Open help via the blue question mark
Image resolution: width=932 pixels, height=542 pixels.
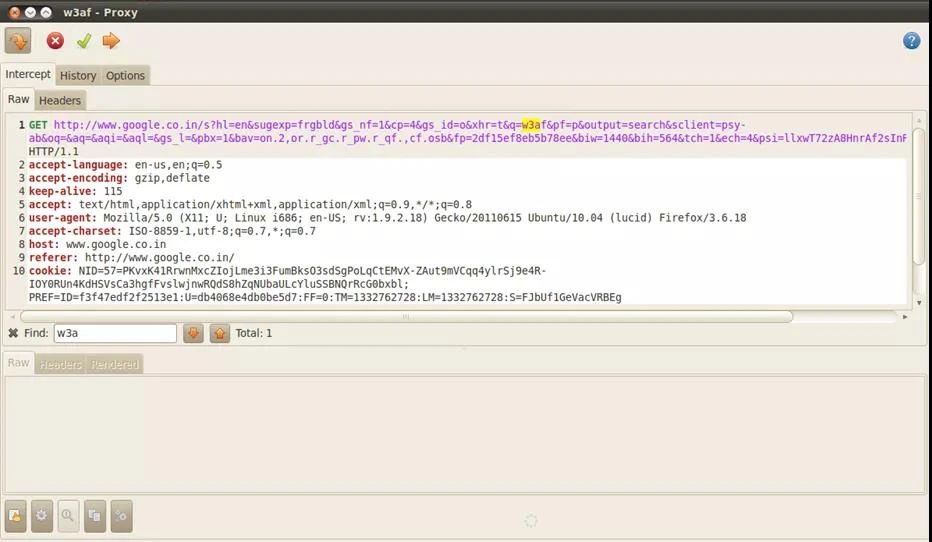tap(911, 41)
